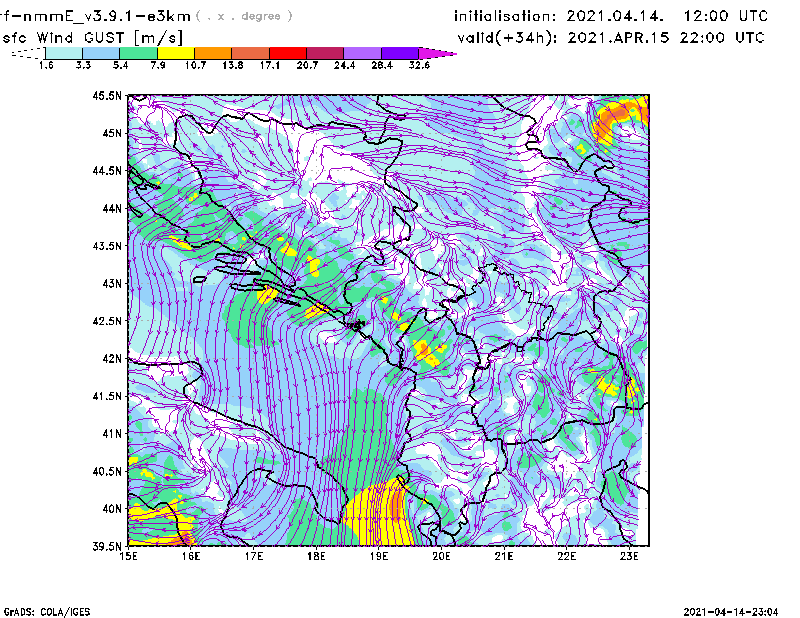The width and height of the screenshot is (800, 618).
Task: Click the legend value '32.6'
Action: (419, 65)
